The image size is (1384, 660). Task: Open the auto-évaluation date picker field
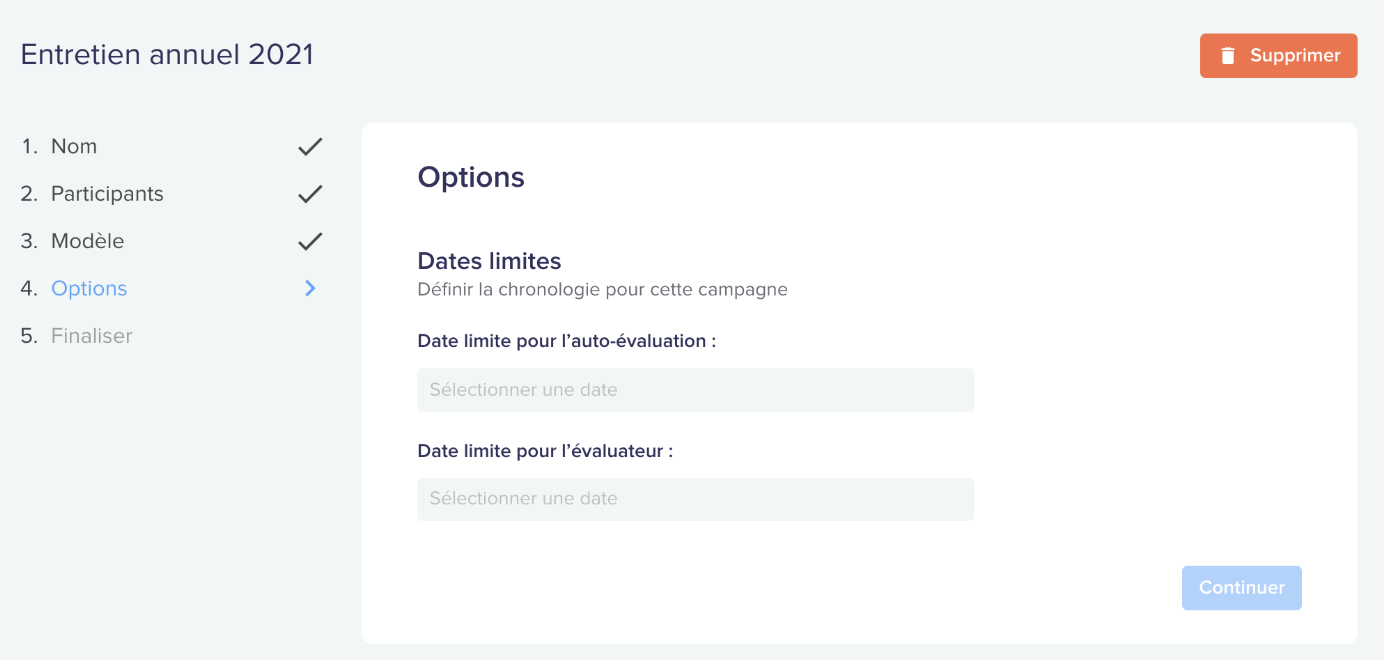695,390
